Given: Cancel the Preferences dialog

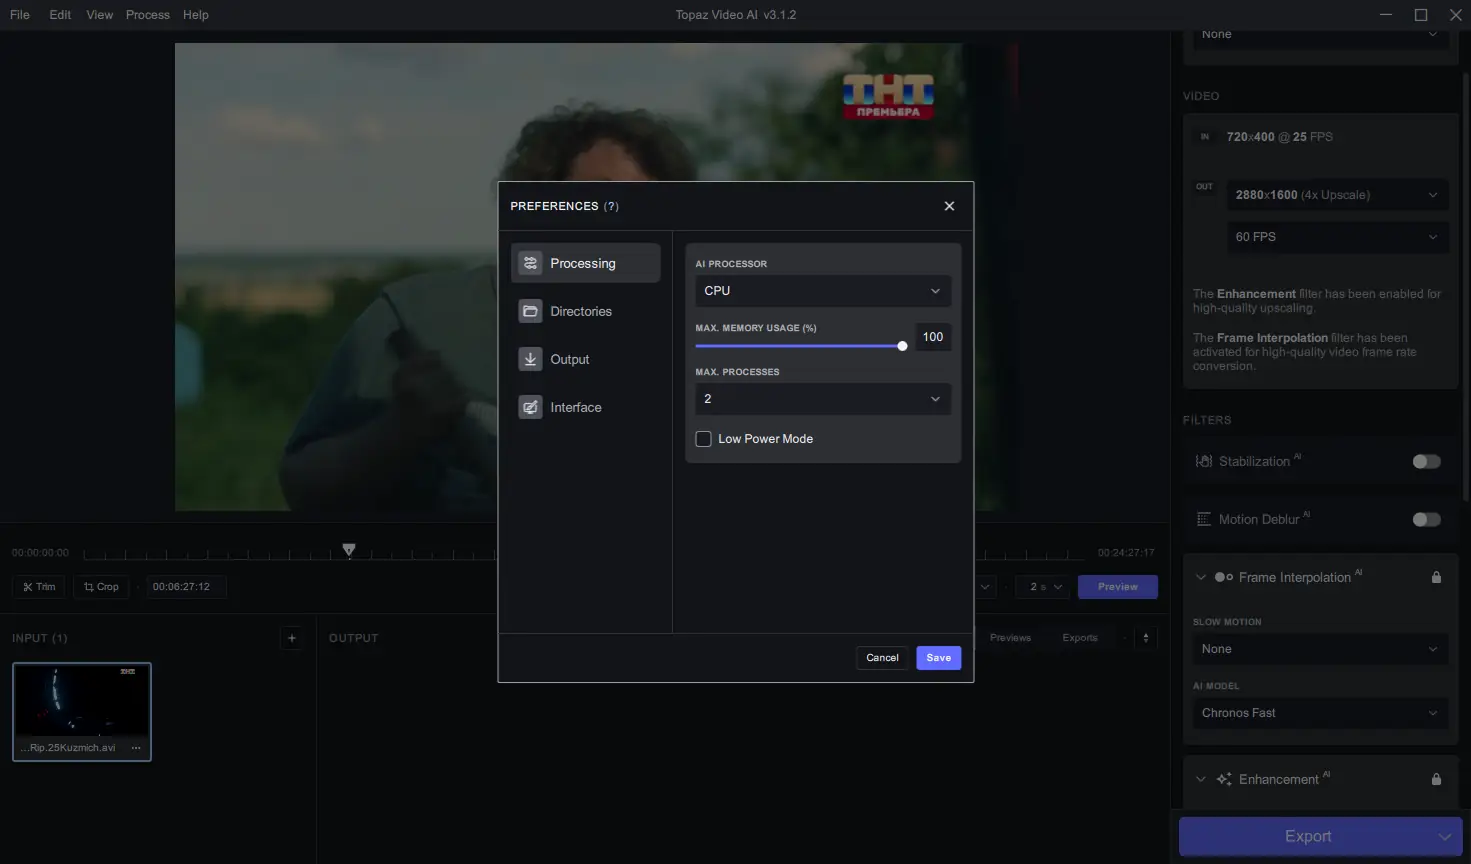Looking at the screenshot, I should tap(882, 658).
